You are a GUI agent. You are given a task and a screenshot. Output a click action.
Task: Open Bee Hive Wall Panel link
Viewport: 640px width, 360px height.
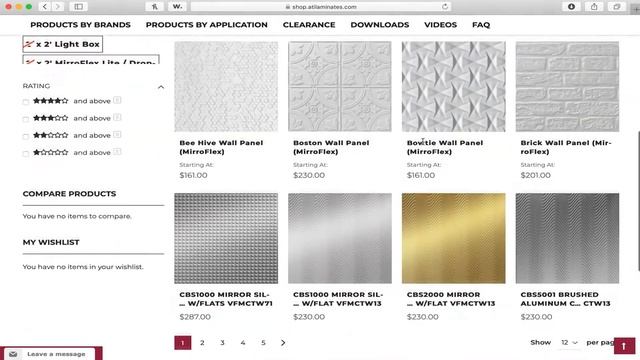point(221,147)
